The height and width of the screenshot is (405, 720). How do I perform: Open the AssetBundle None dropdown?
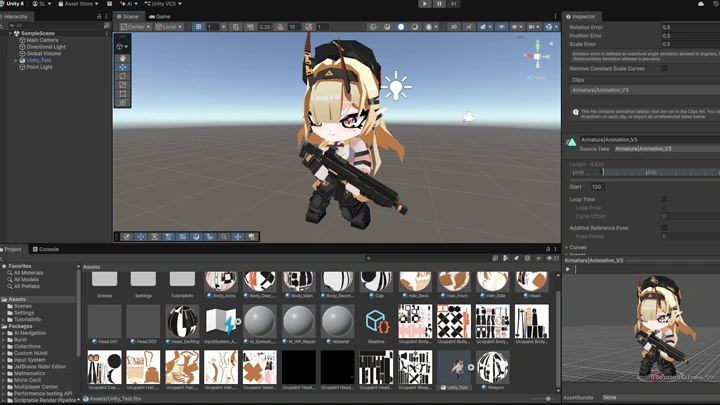point(660,397)
